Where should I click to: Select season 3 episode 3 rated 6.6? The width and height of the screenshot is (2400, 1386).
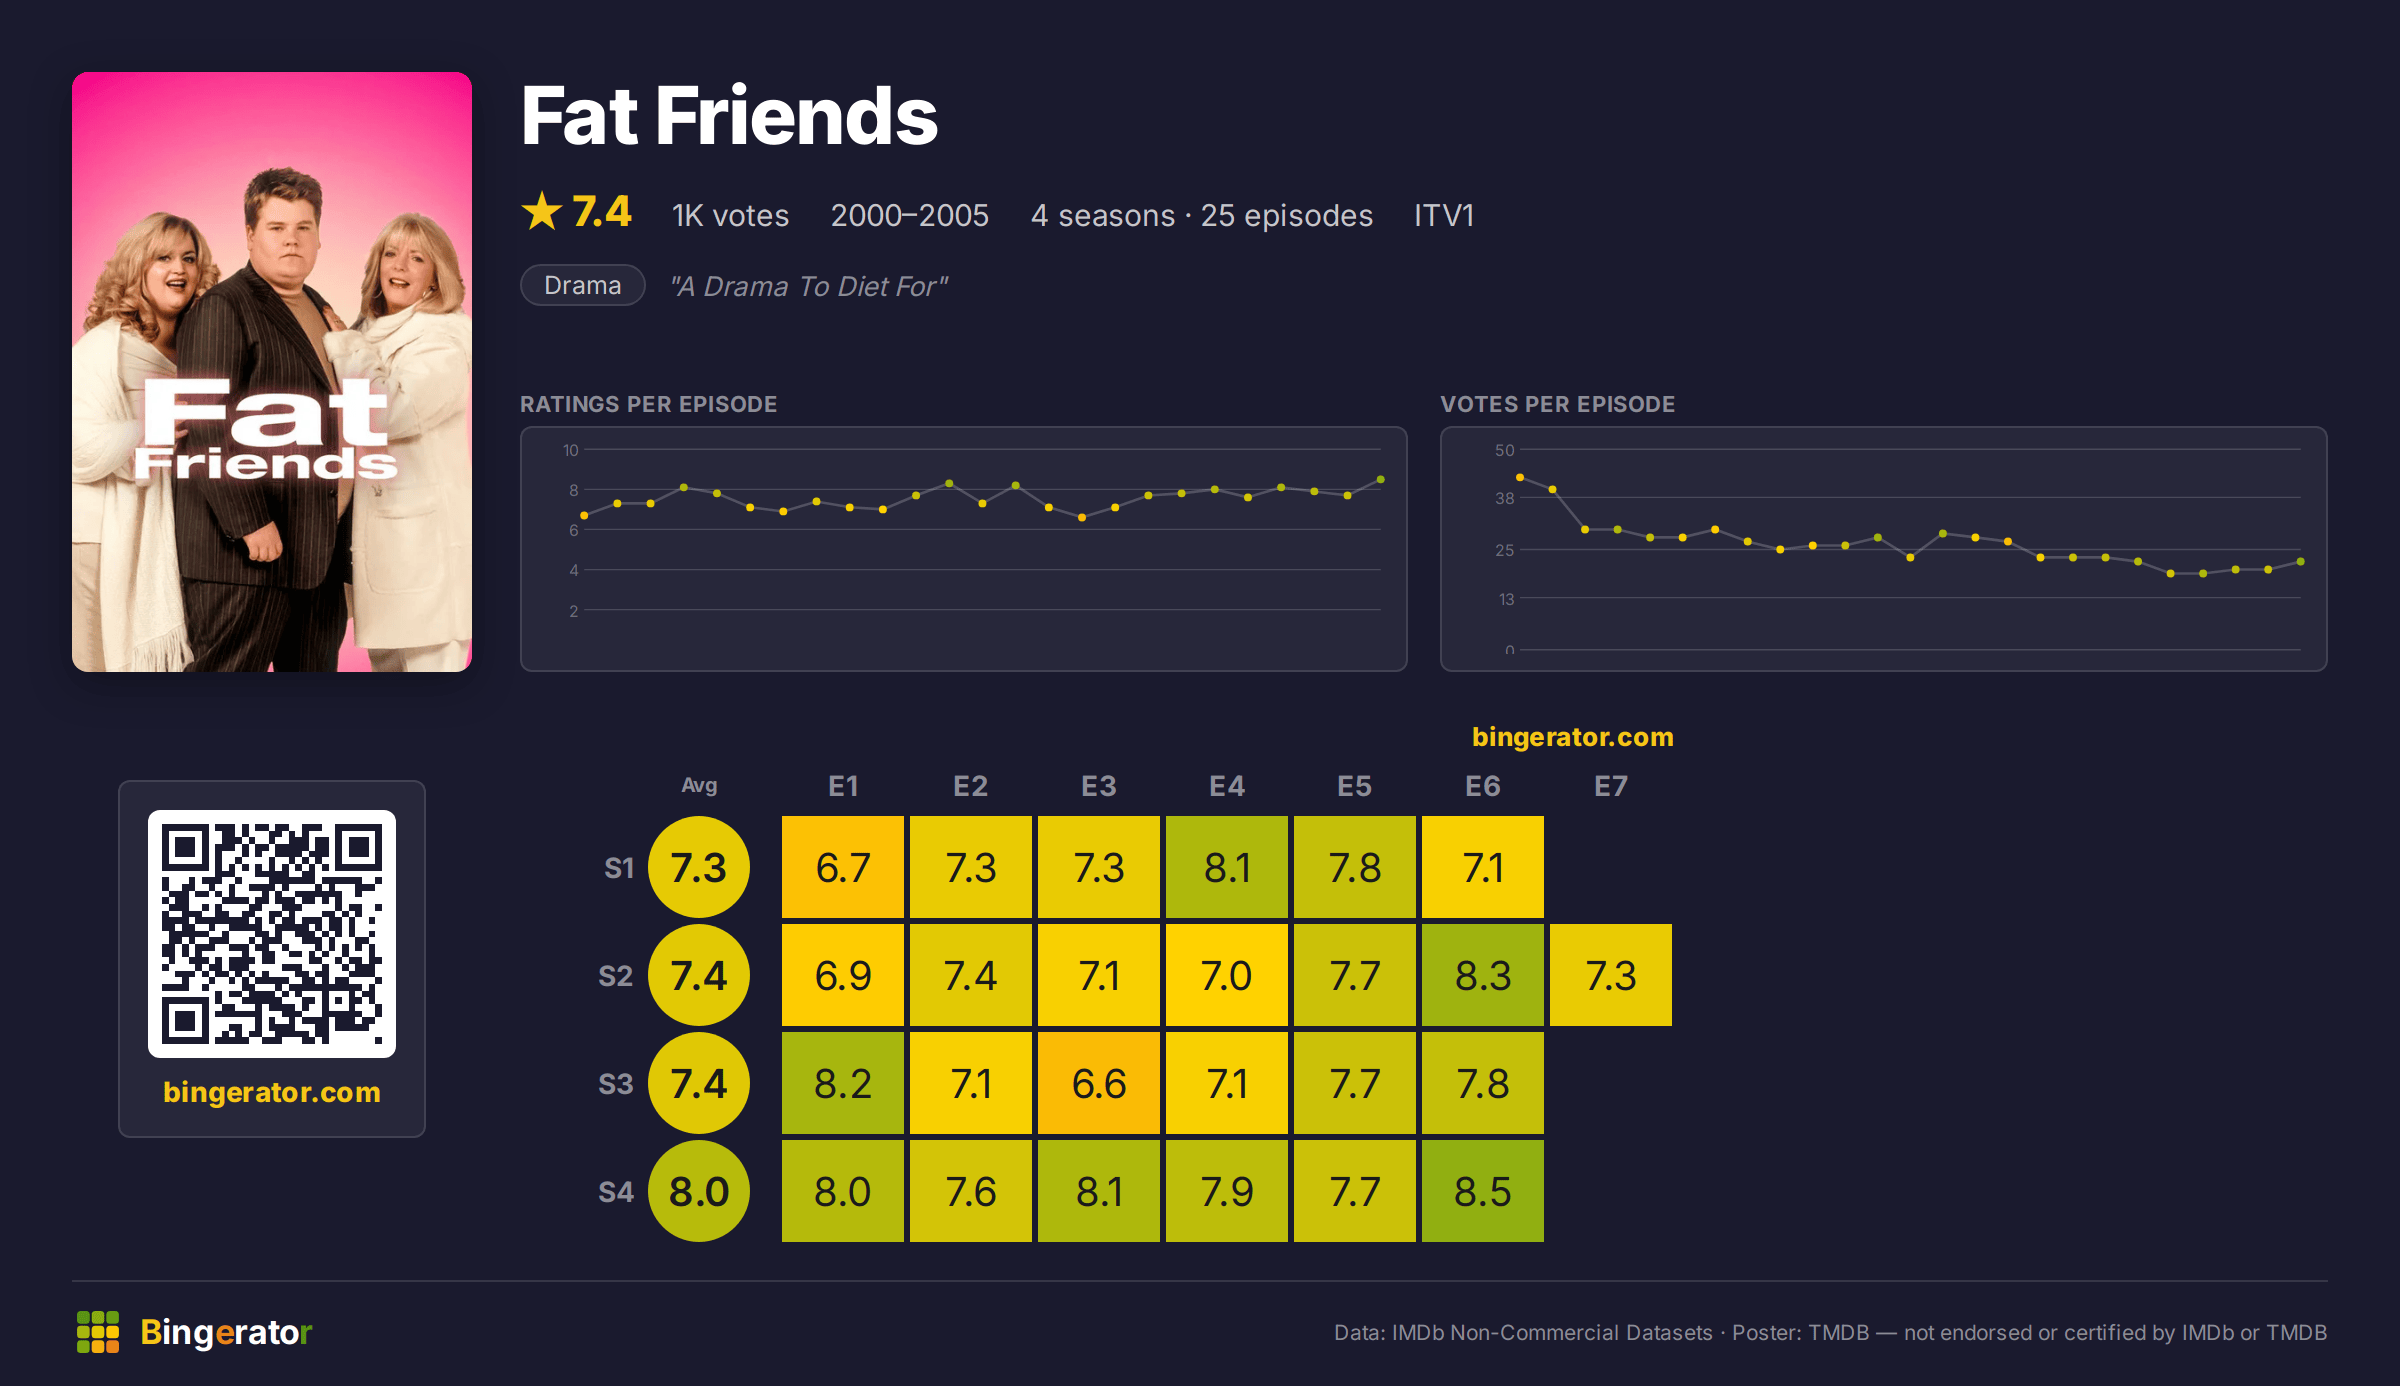[x=1099, y=1083]
